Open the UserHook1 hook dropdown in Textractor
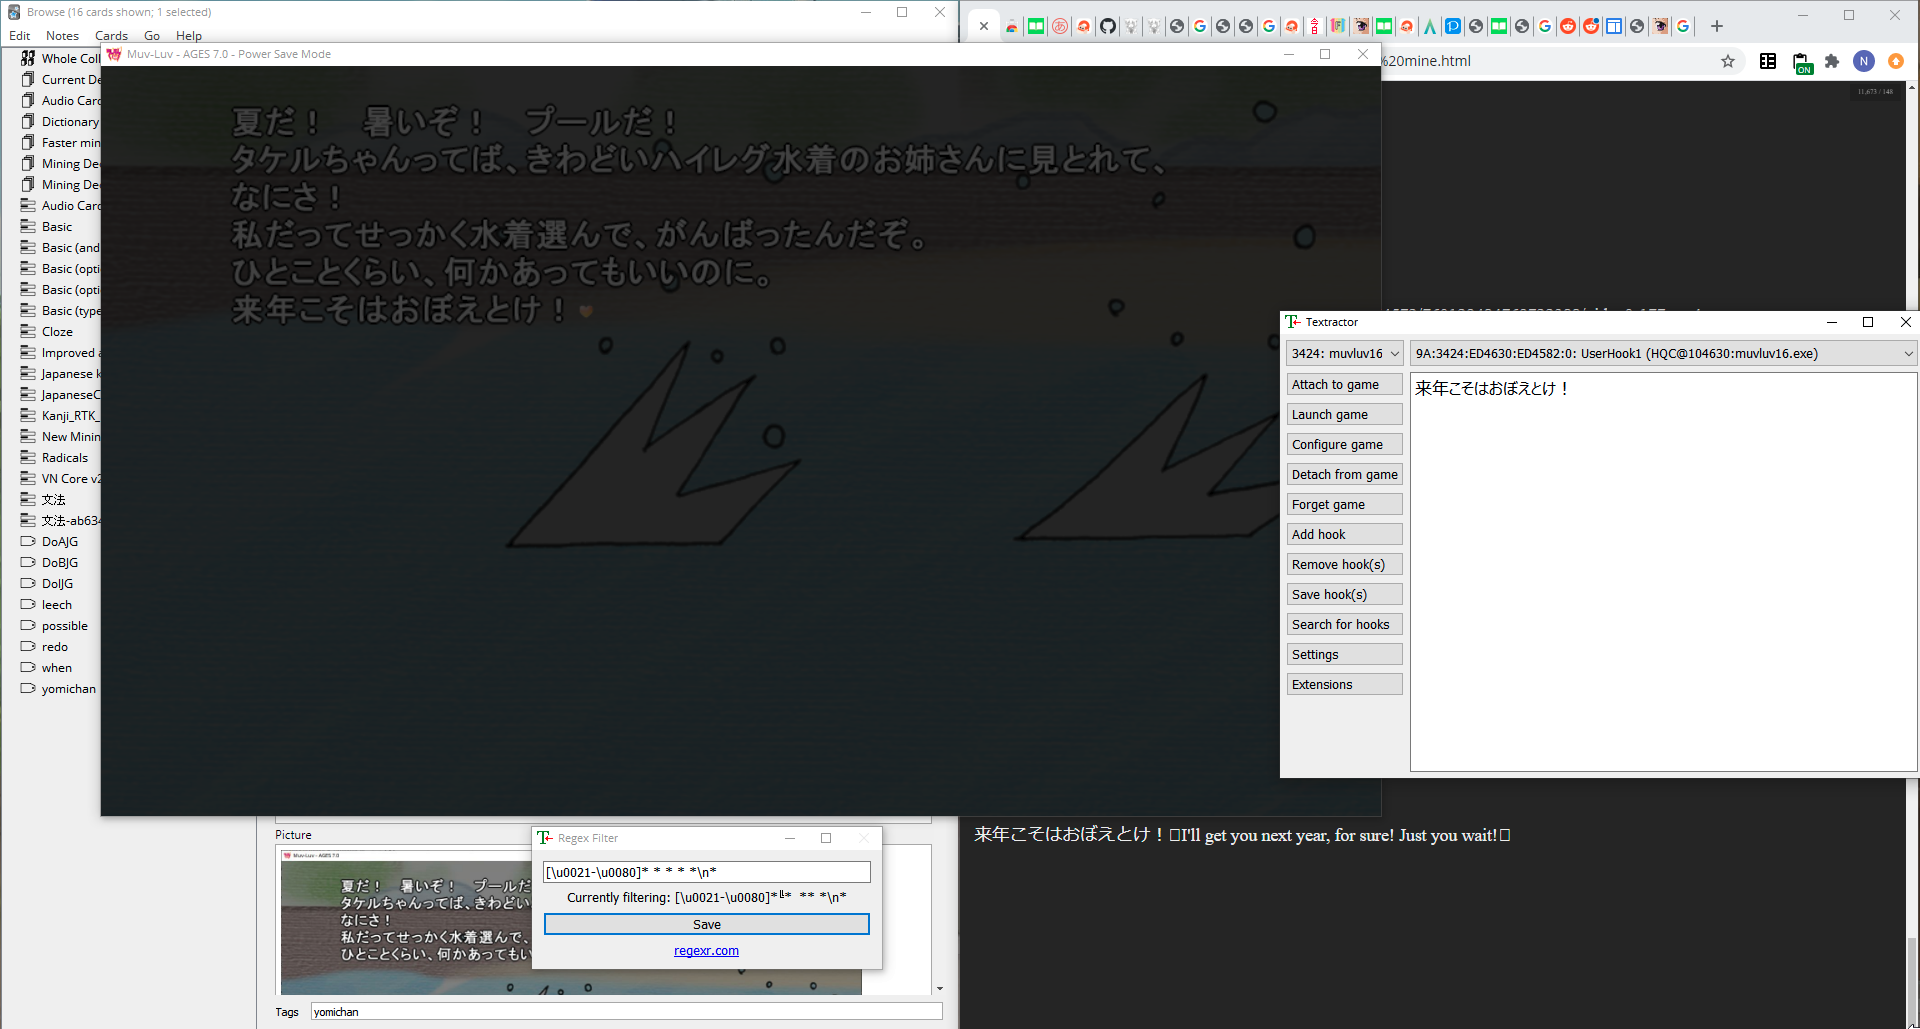This screenshot has height=1029, width=1920. click(1662, 353)
